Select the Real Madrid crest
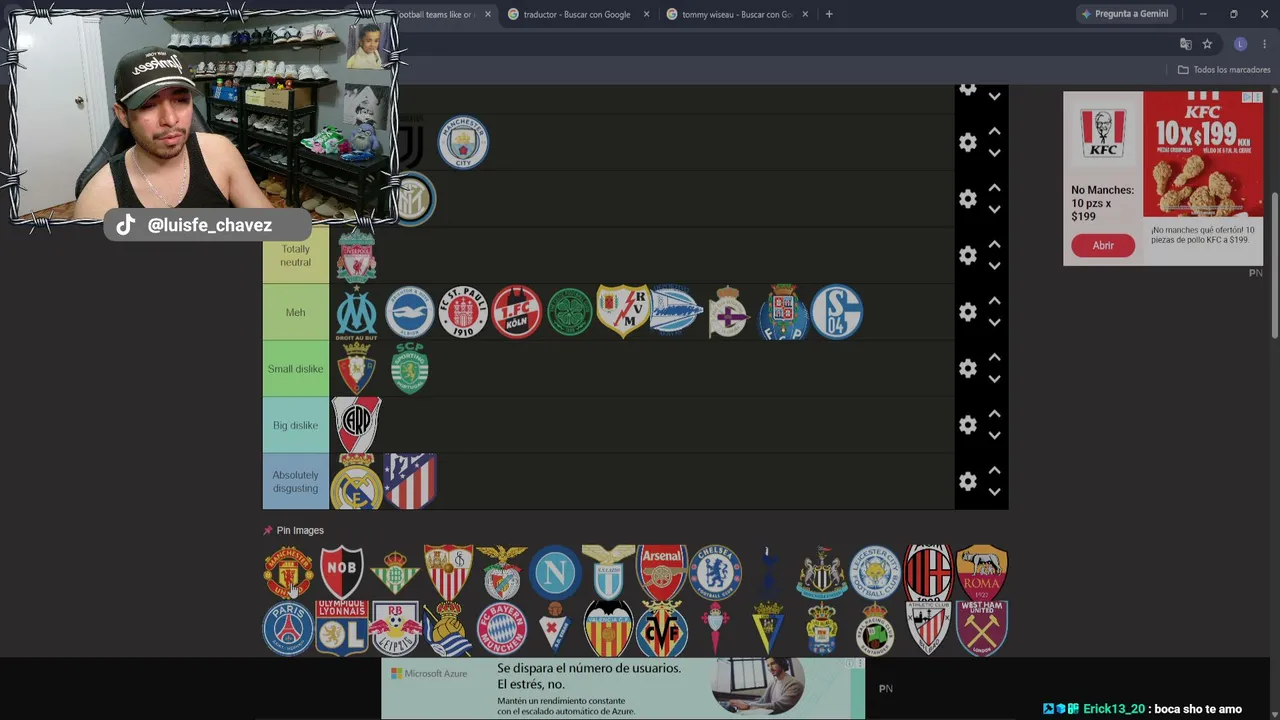The width and height of the screenshot is (1280, 720). click(356, 482)
